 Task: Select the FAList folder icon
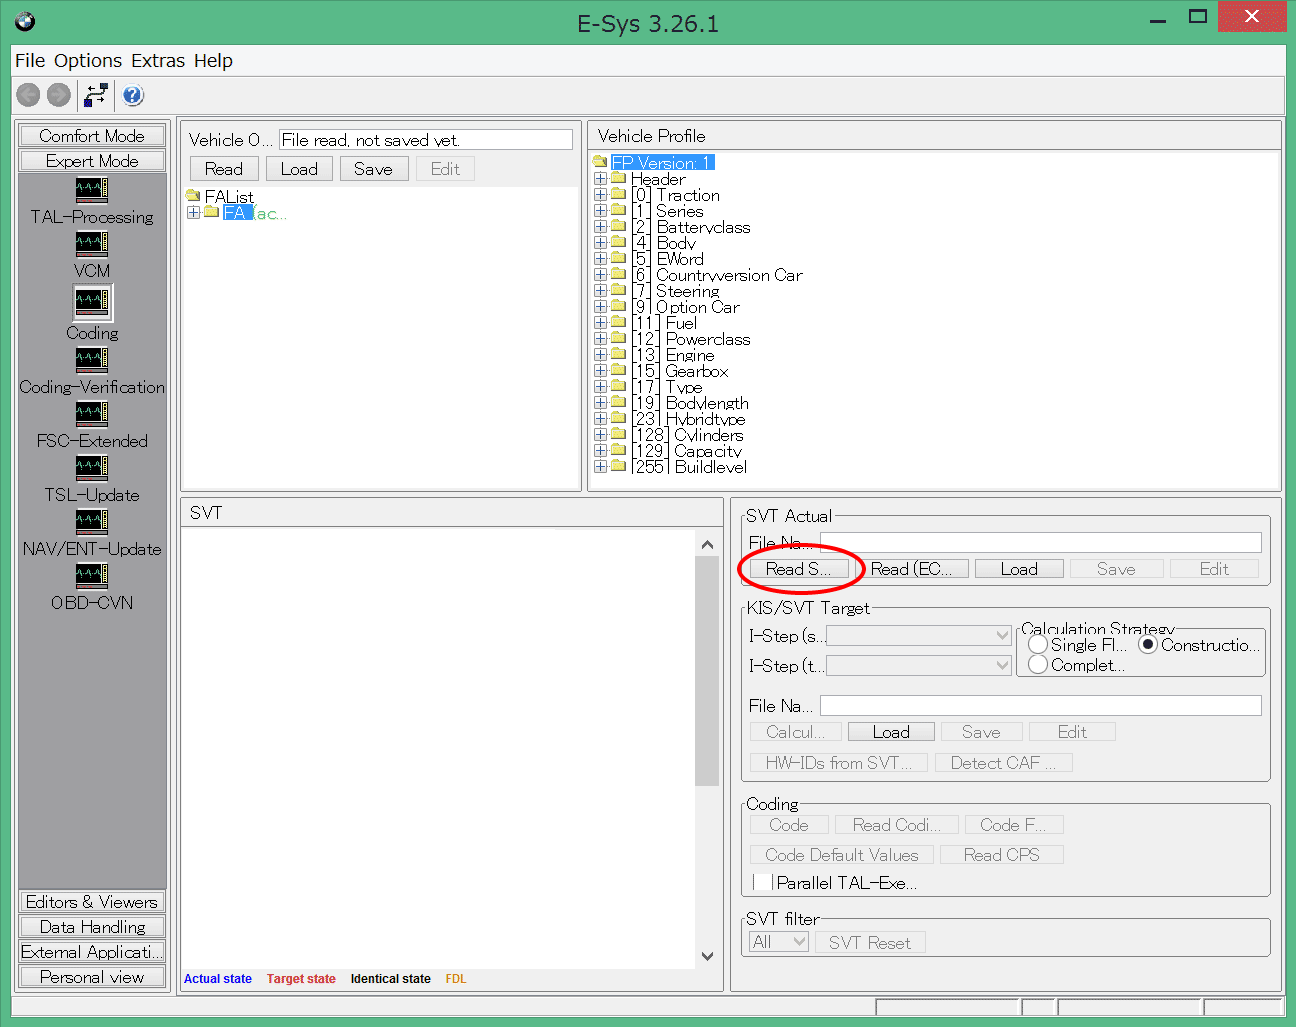click(x=193, y=196)
